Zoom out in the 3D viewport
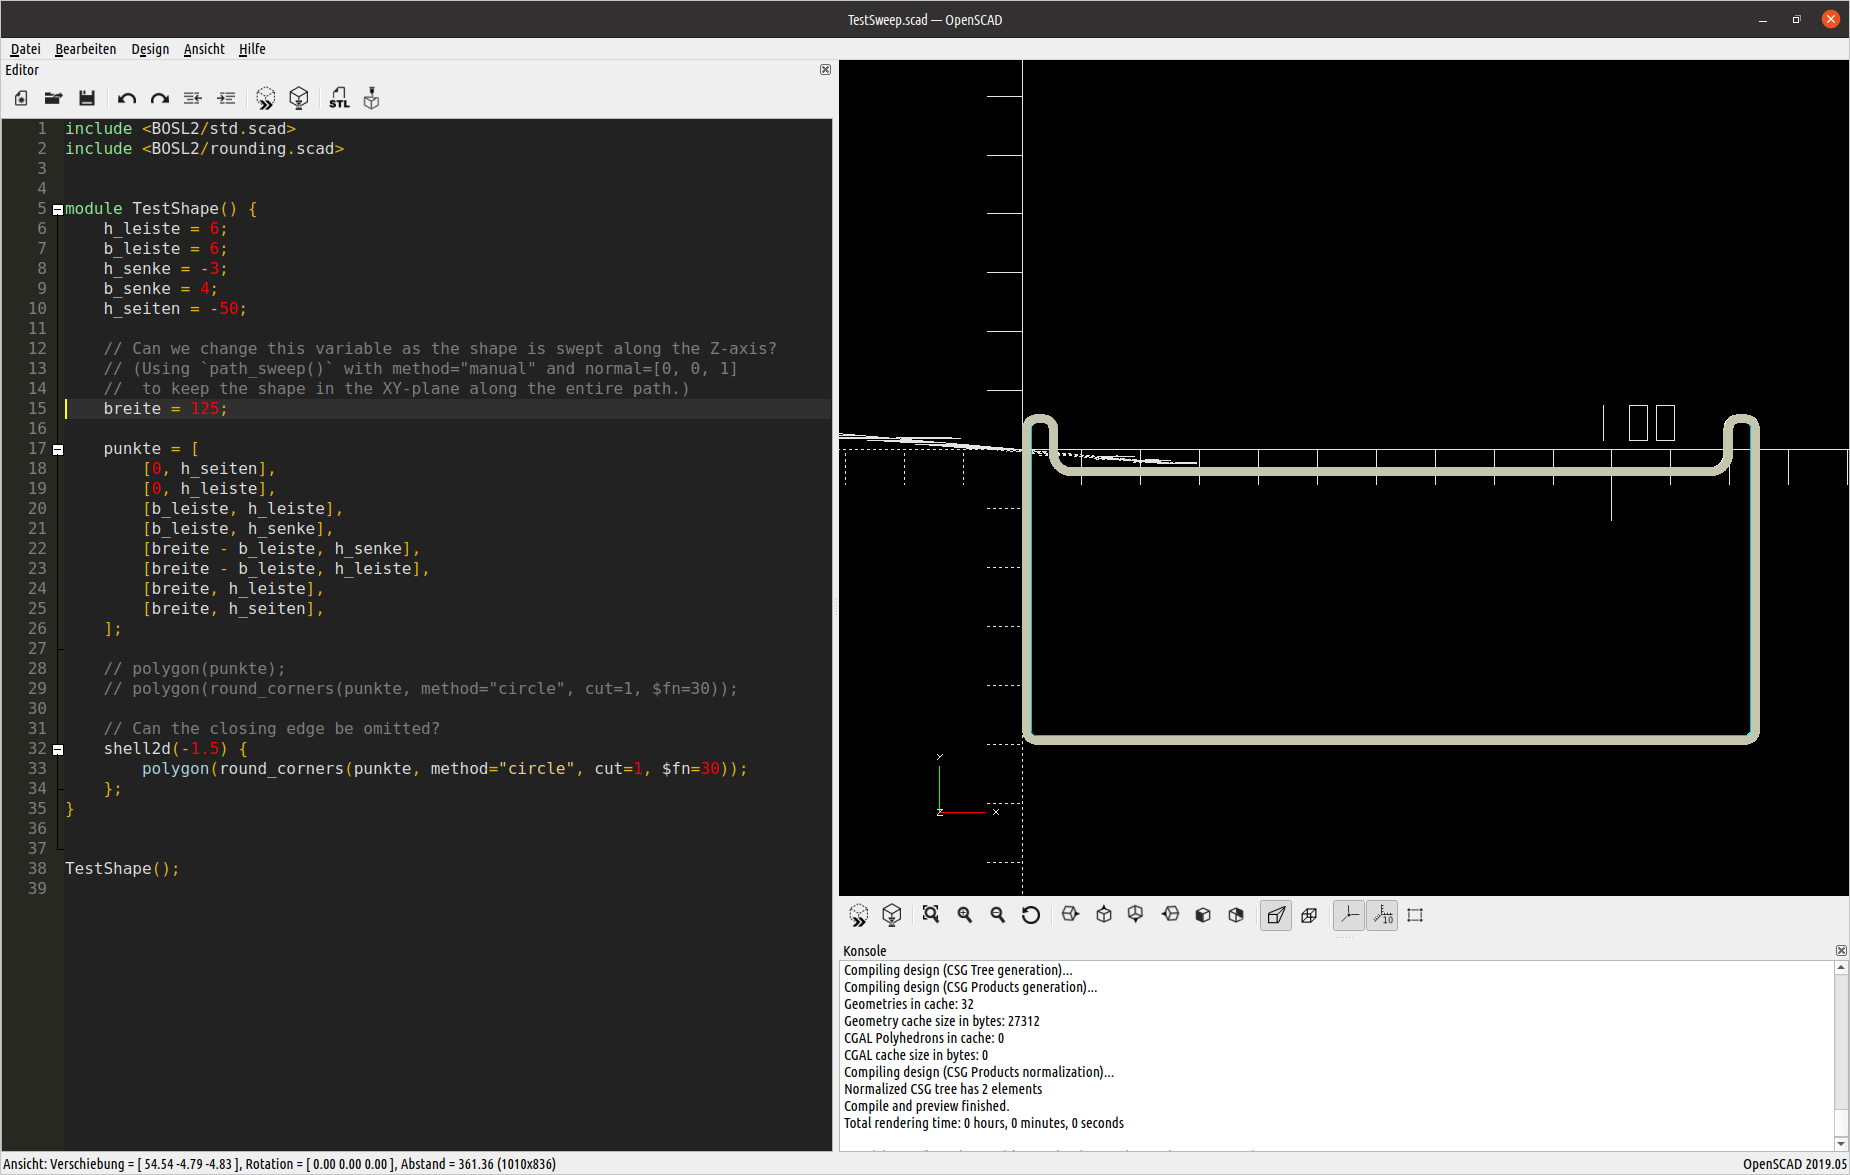This screenshot has width=1850, height=1175. (998, 915)
